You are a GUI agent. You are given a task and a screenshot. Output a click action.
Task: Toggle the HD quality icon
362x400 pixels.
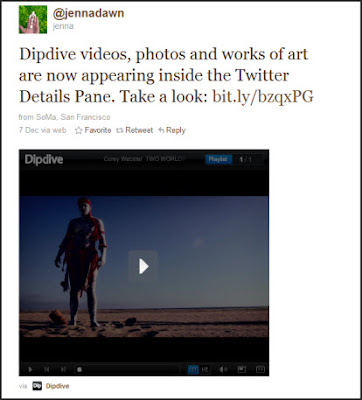(x=205, y=369)
